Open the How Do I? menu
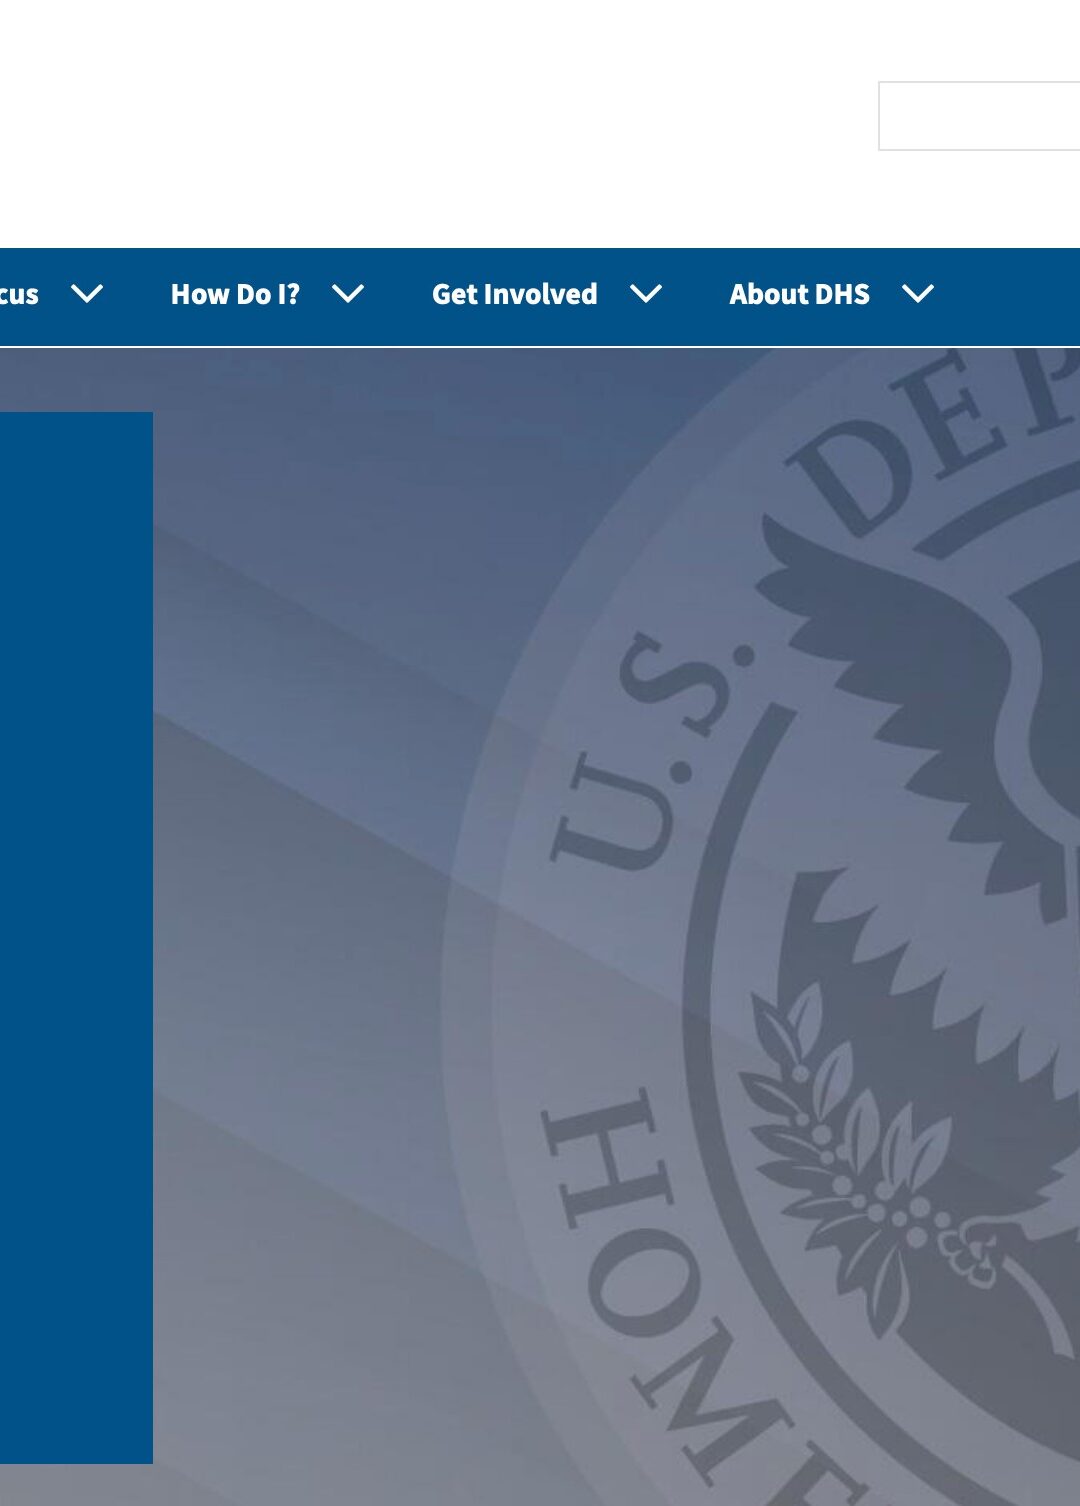1080x1506 pixels. coord(235,294)
